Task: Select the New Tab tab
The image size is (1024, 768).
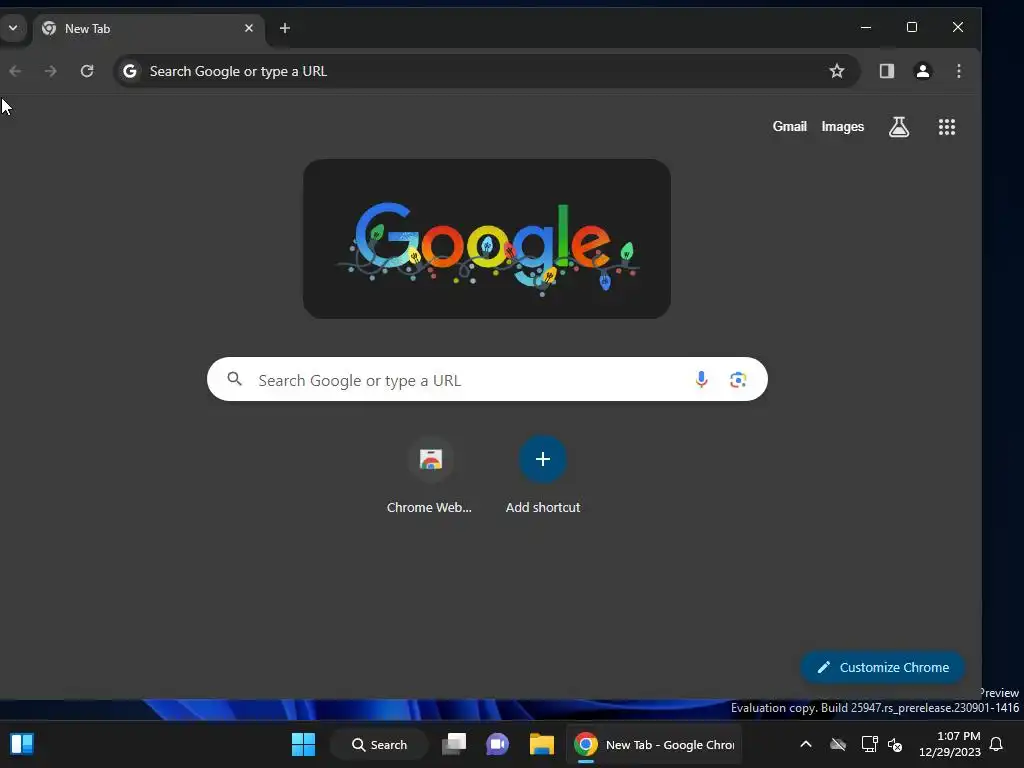Action: pos(148,29)
